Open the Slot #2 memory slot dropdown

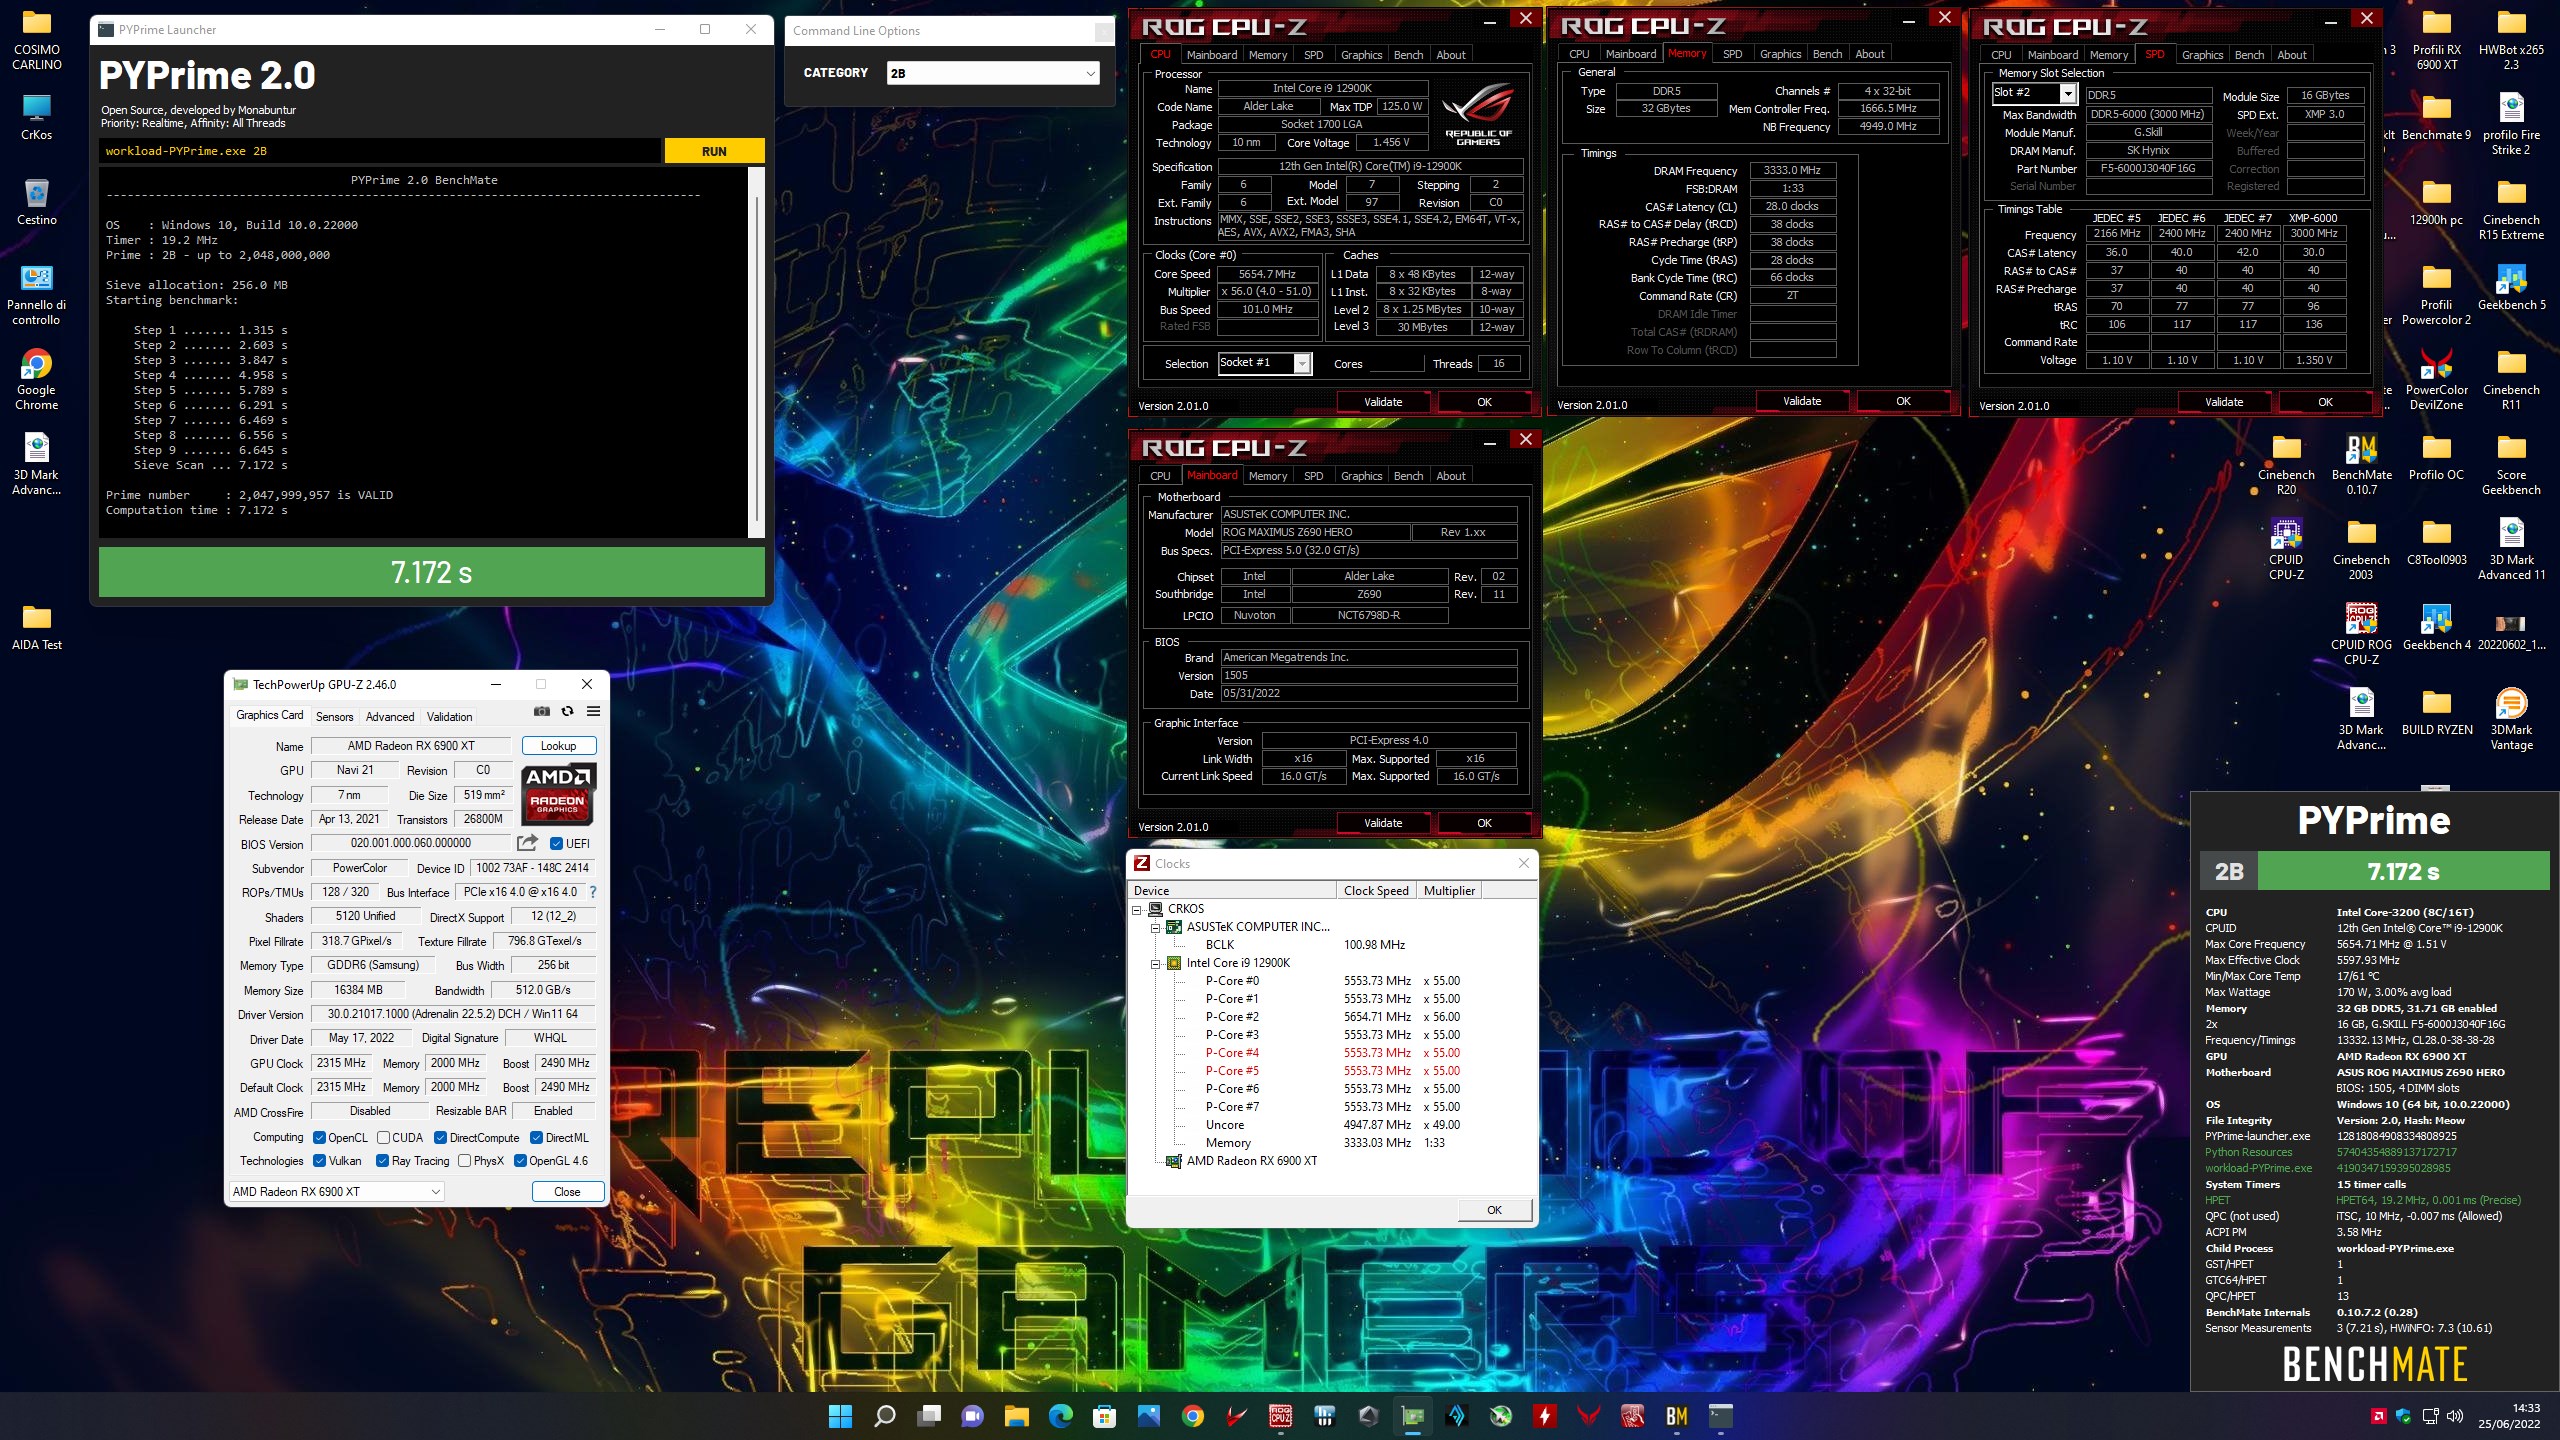coord(2034,93)
